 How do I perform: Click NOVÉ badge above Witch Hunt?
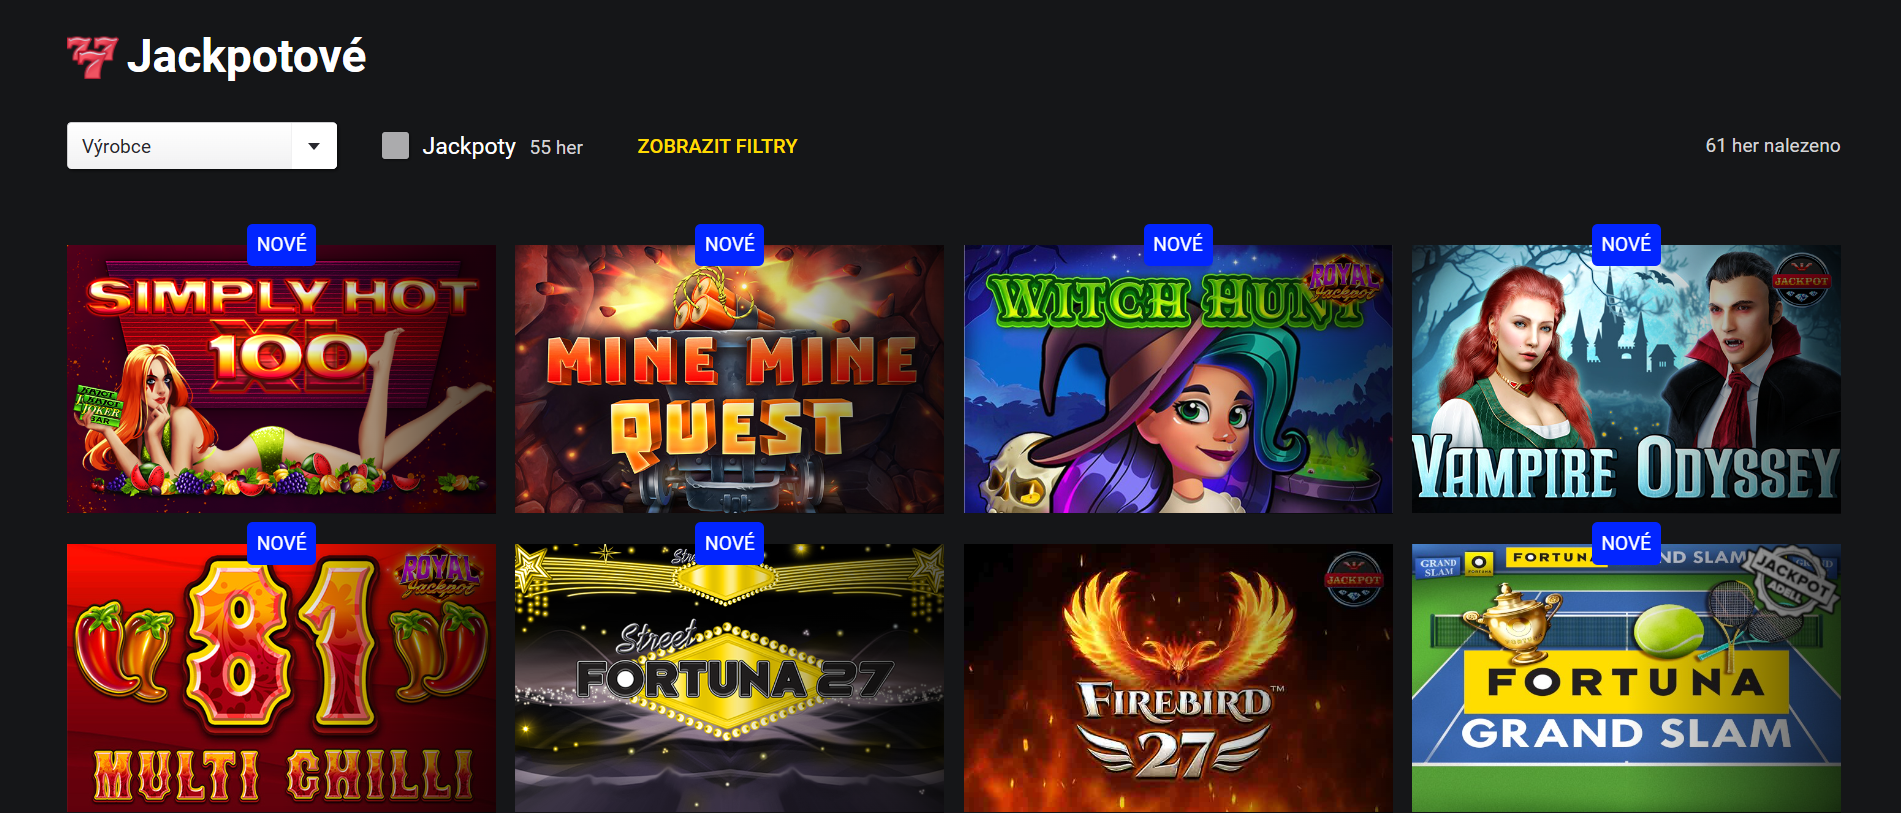pos(1178,244)
